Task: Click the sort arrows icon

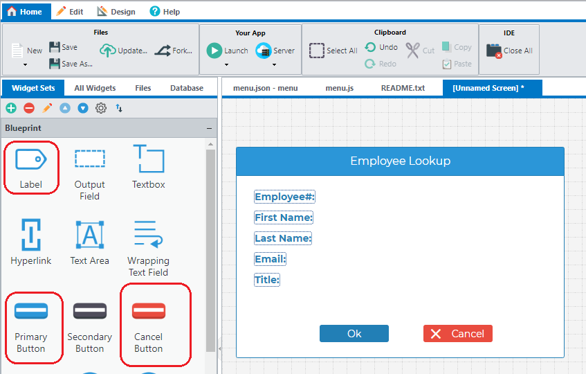Action: click(119, 108)
